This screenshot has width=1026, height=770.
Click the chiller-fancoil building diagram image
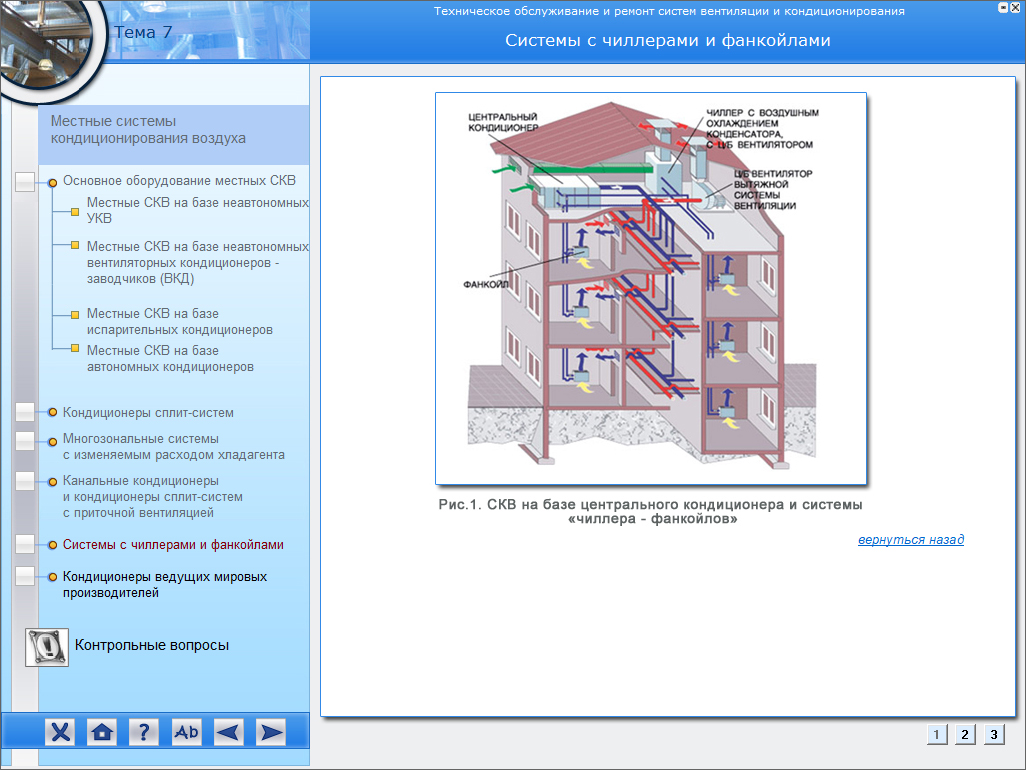point(650,288)
